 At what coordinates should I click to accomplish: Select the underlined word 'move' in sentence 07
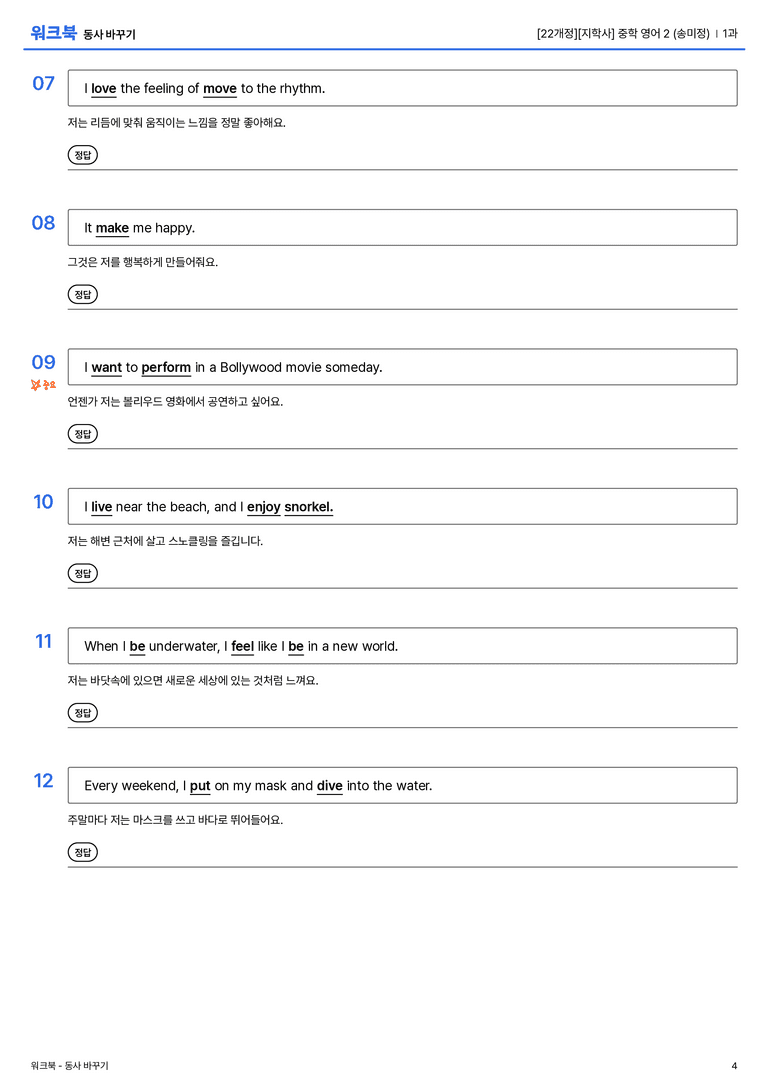click(x=220, y=89)
